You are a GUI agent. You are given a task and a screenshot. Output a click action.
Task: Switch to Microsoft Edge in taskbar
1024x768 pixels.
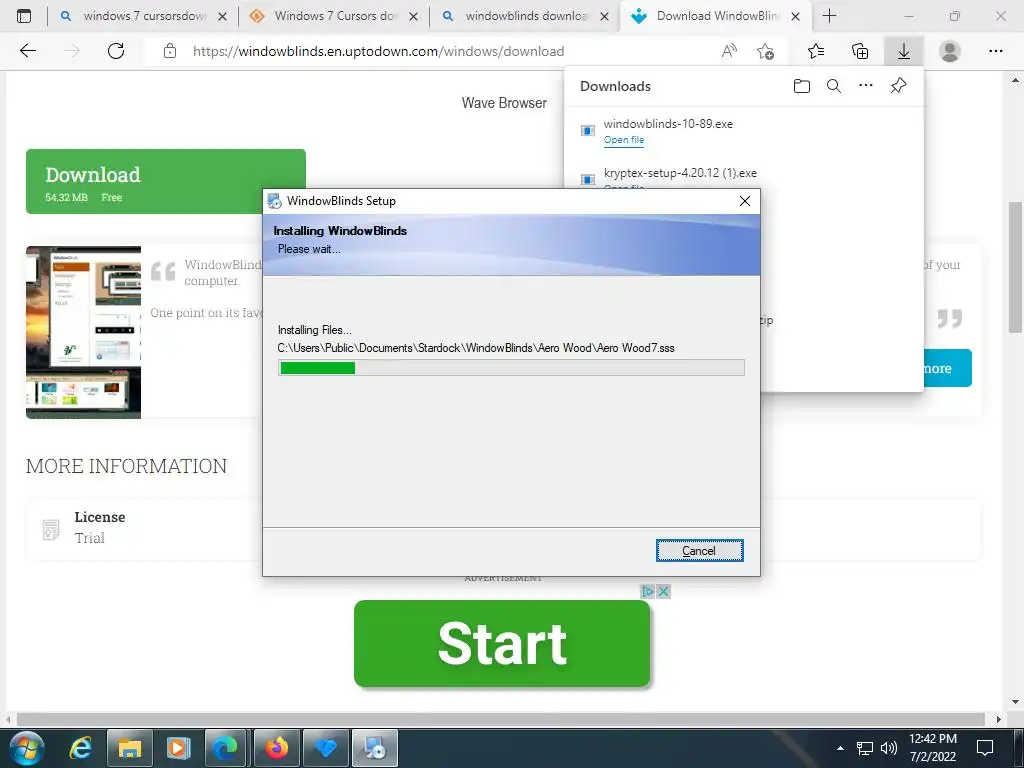(227, 748)
